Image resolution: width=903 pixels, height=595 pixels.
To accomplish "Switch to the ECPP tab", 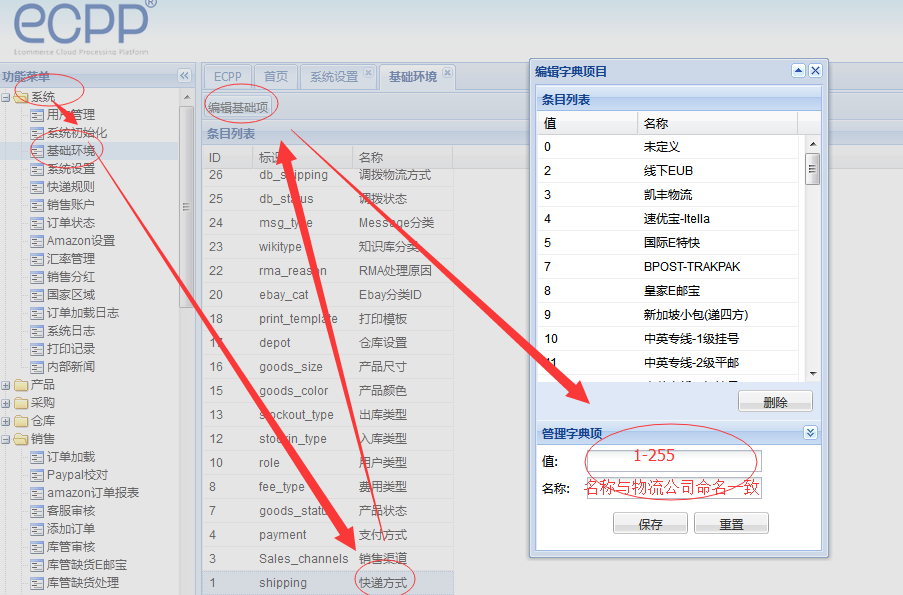I will click(227, 77).
